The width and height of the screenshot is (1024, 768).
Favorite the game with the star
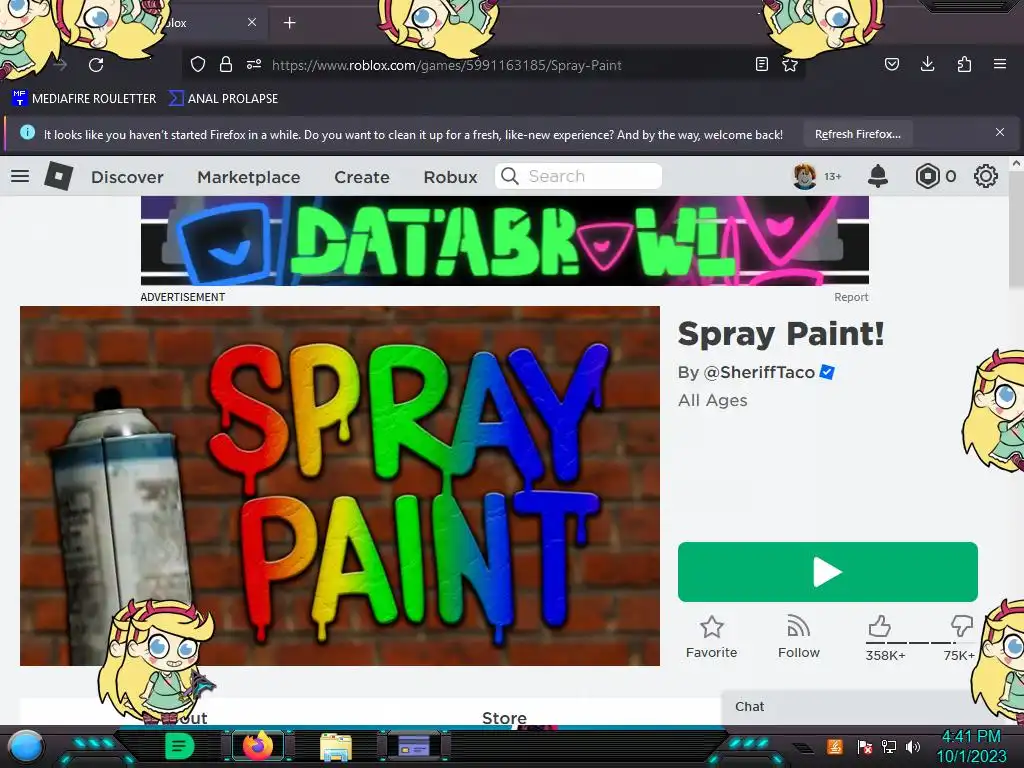pos(711,637)
